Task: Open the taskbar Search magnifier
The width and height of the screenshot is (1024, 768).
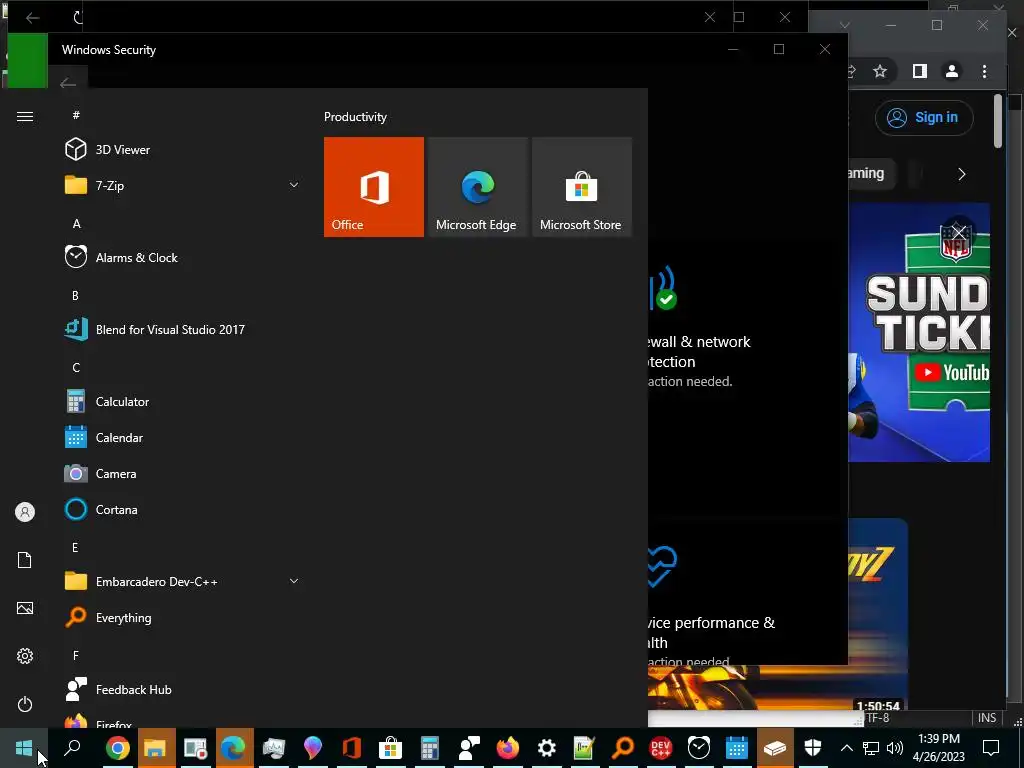Action: 72,748
